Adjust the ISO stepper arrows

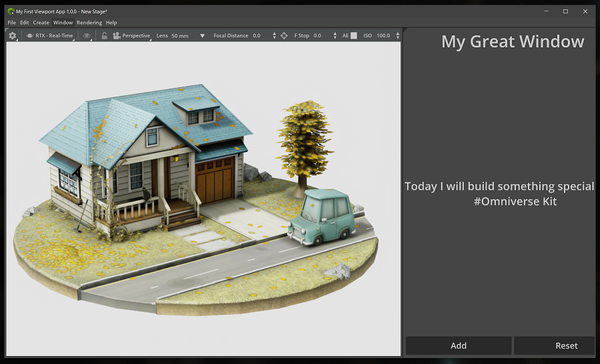click(x=398, y=36)
